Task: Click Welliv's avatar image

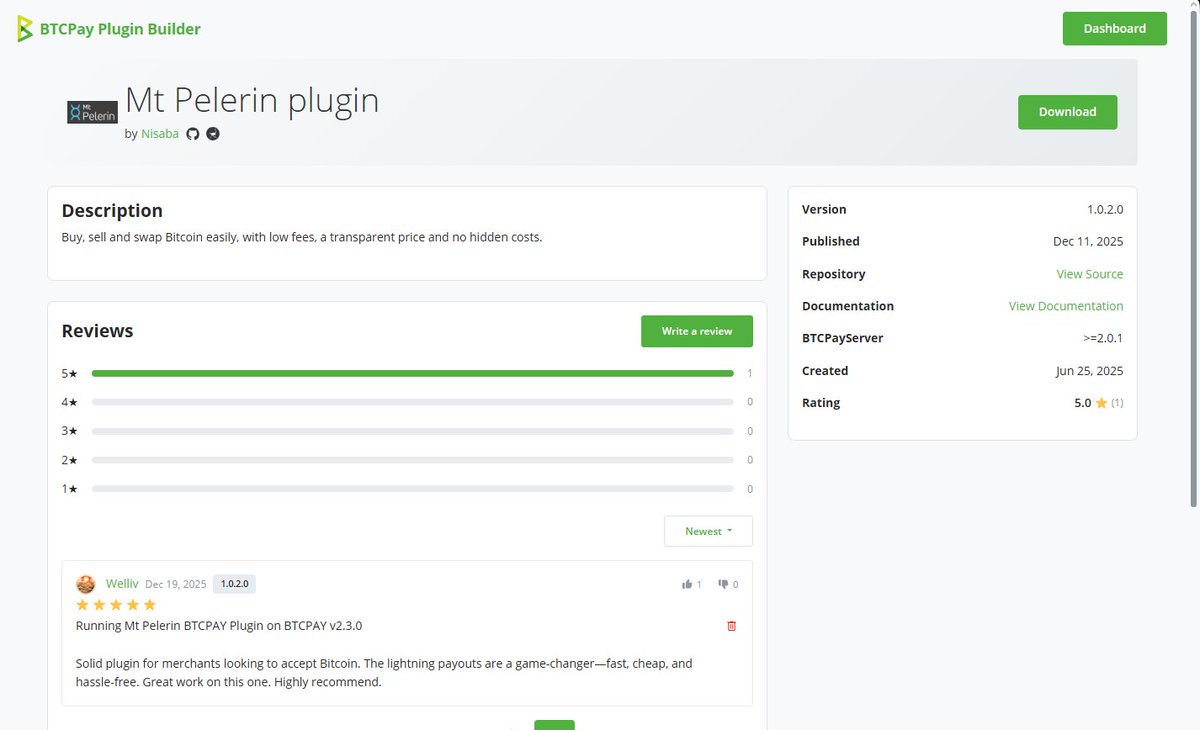Action: tap(86, 584)
